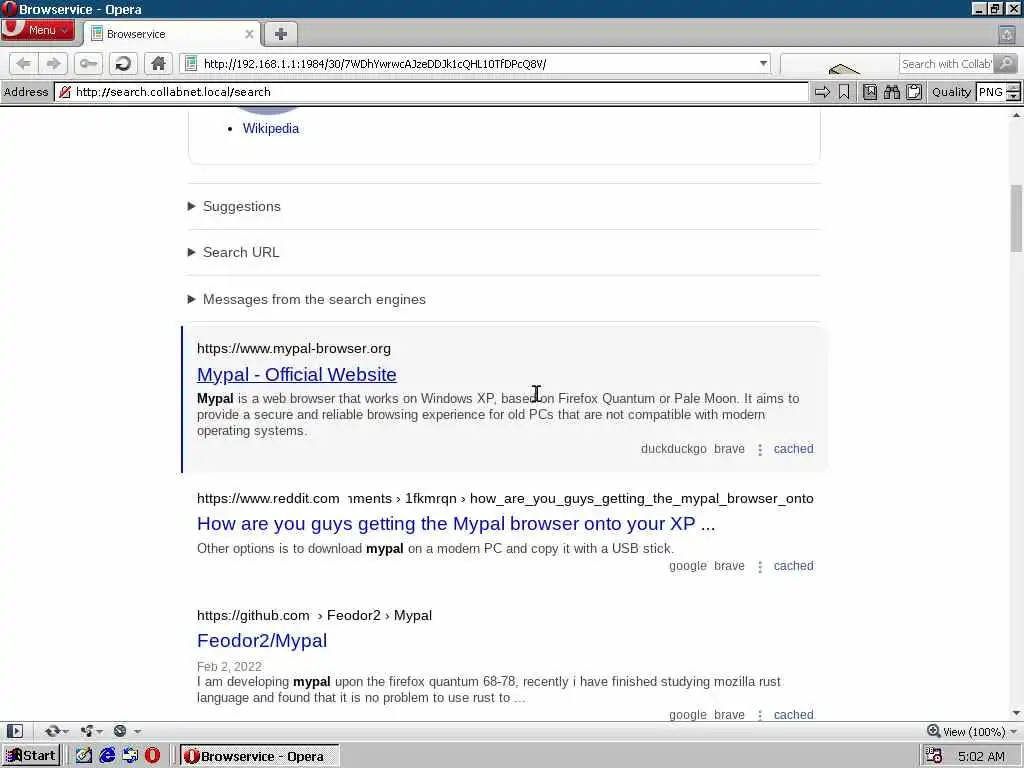
Task: Launch Internet Explorer from quick launch
Action: 107,756
